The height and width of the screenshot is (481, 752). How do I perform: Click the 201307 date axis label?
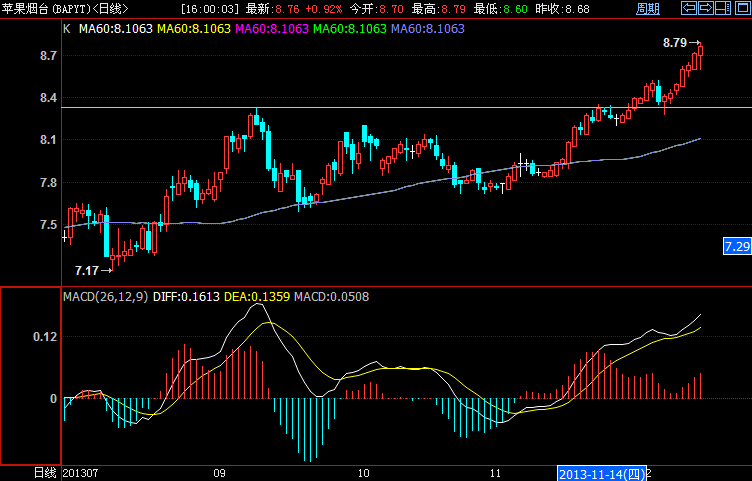[x=80, y=473]
